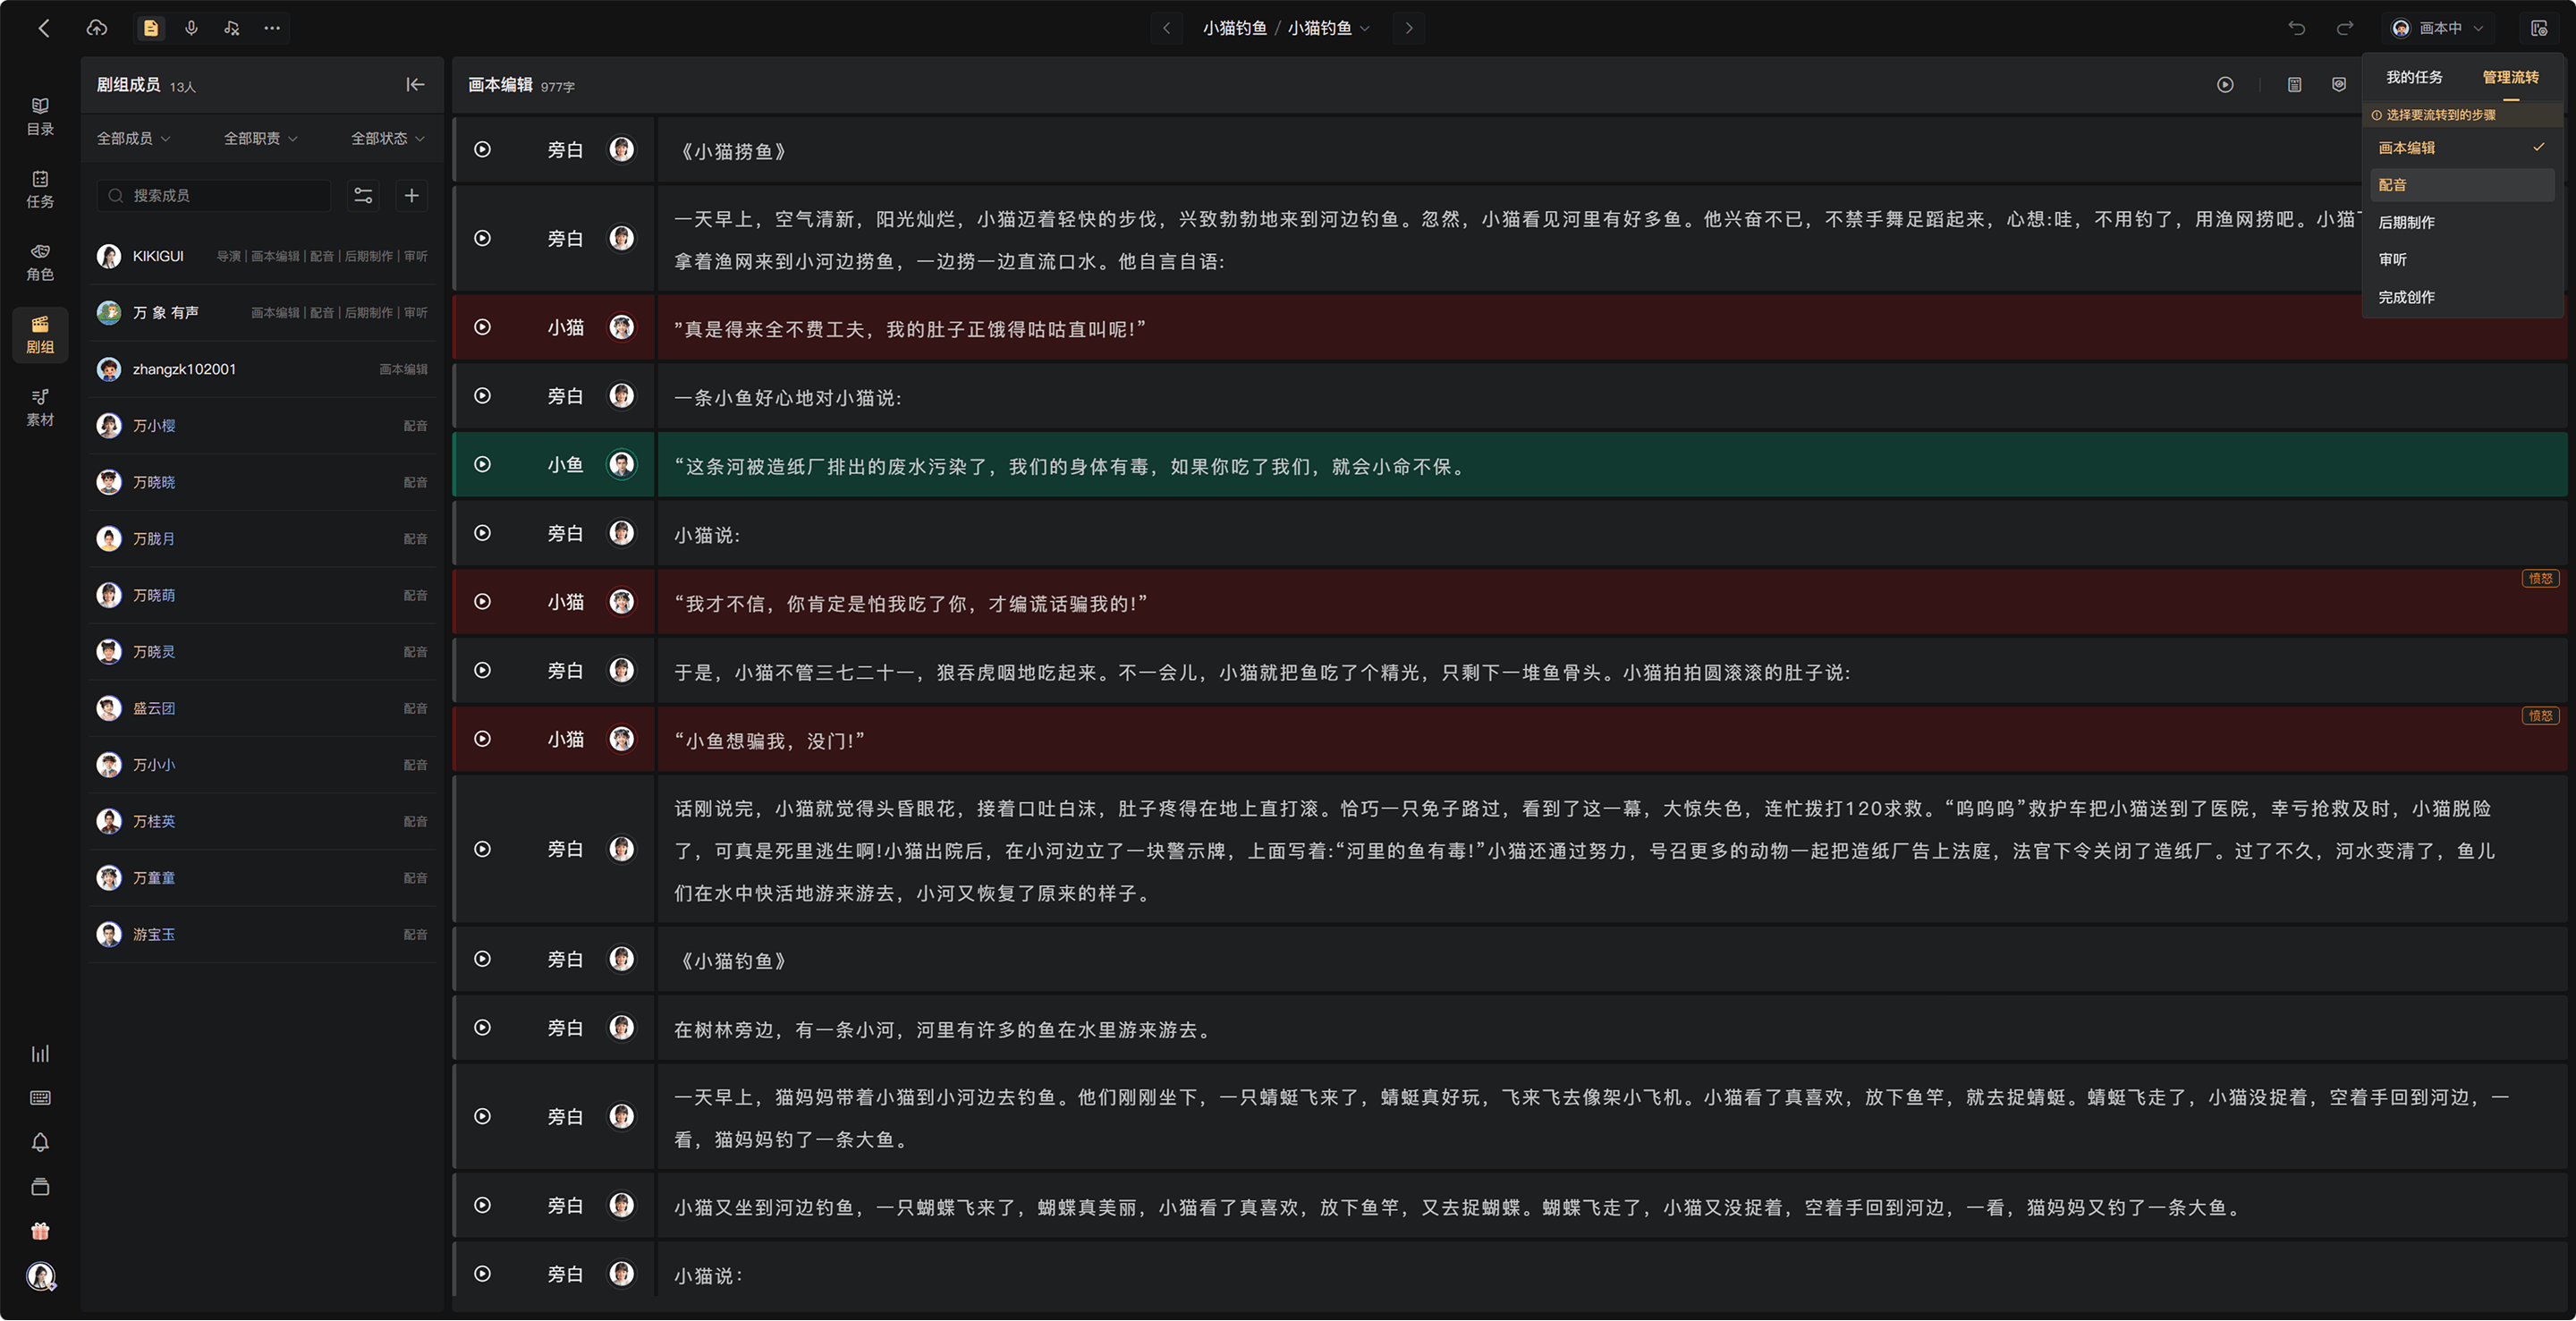2576x1321 pixels.
Task: Play the whole script from header
Action: (2225, 85)
